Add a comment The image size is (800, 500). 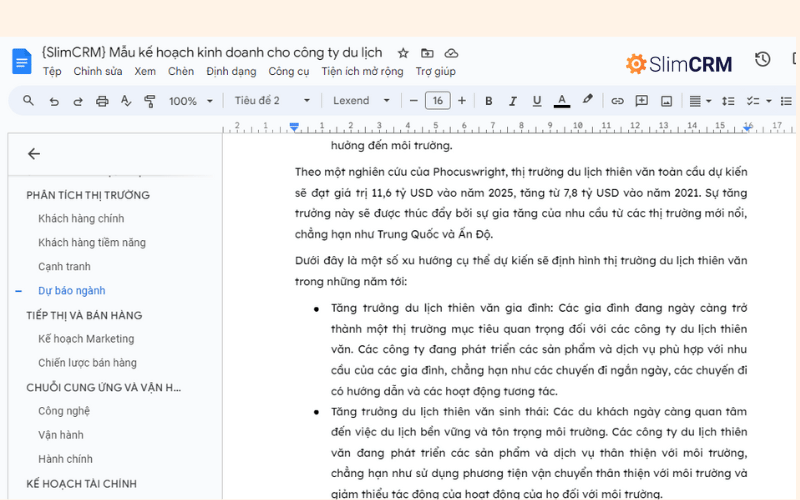641,101
